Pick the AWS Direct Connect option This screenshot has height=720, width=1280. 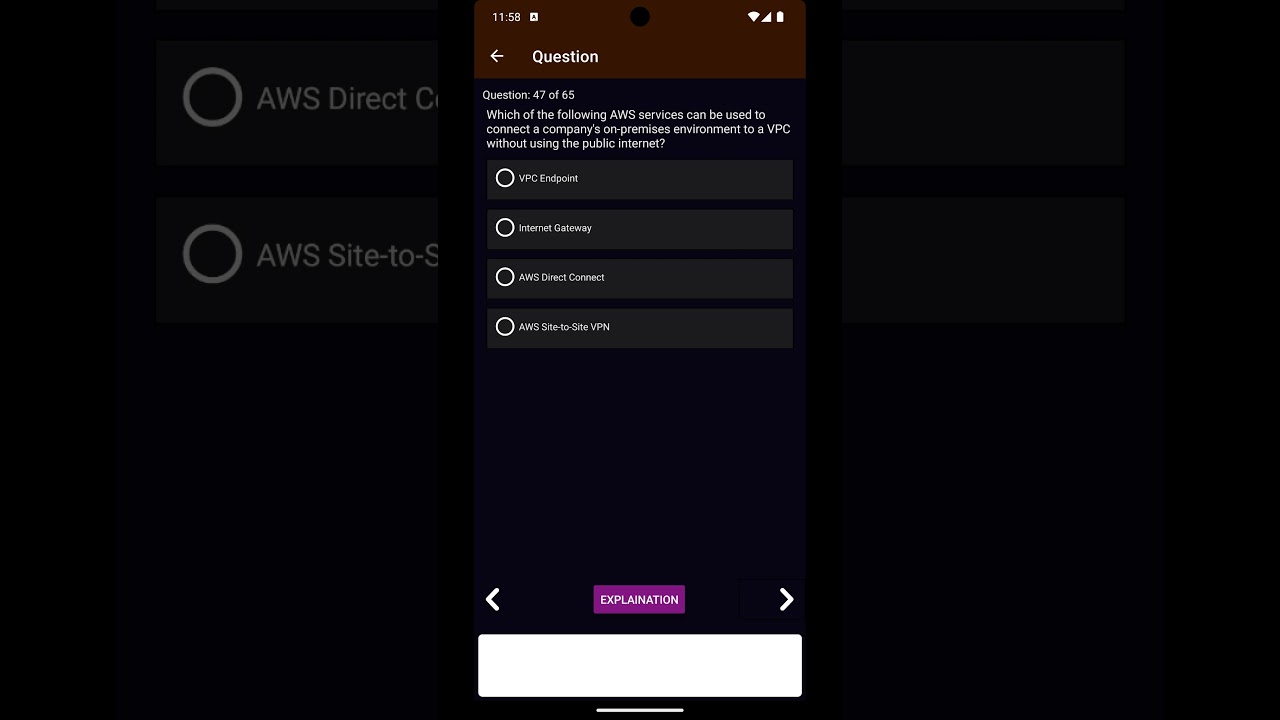[x=640, y=278]
